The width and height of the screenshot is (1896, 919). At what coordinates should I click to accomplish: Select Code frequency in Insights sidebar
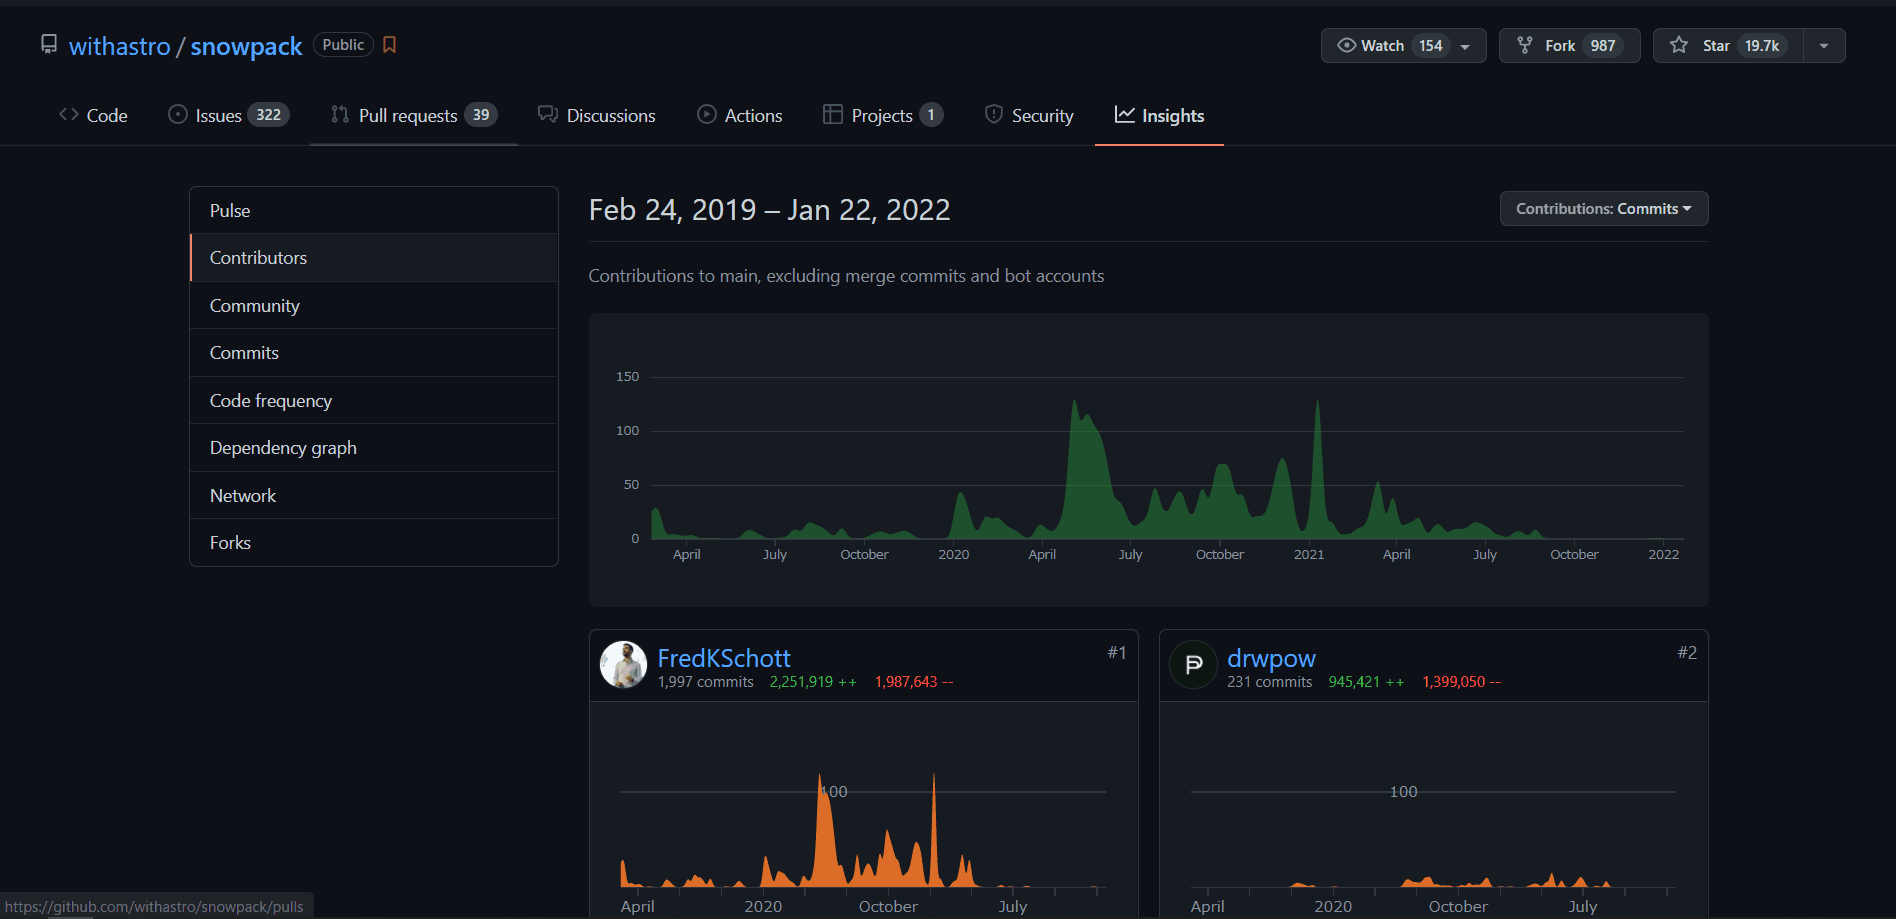pyautogui.click(x=270, y=401)
